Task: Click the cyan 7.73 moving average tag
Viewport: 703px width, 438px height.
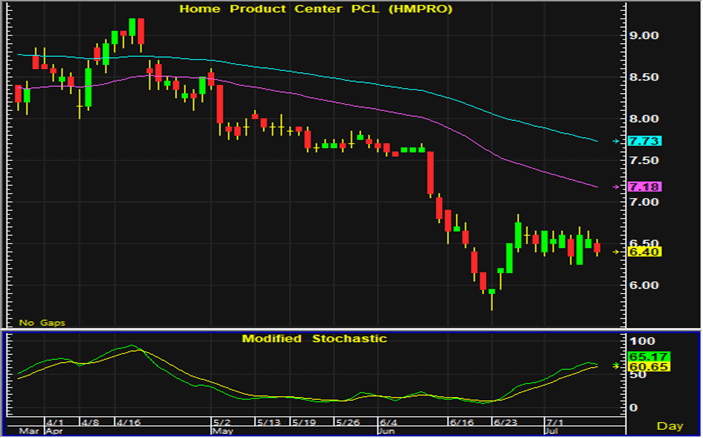Action: pyautogui.click(x=641, y=142)
